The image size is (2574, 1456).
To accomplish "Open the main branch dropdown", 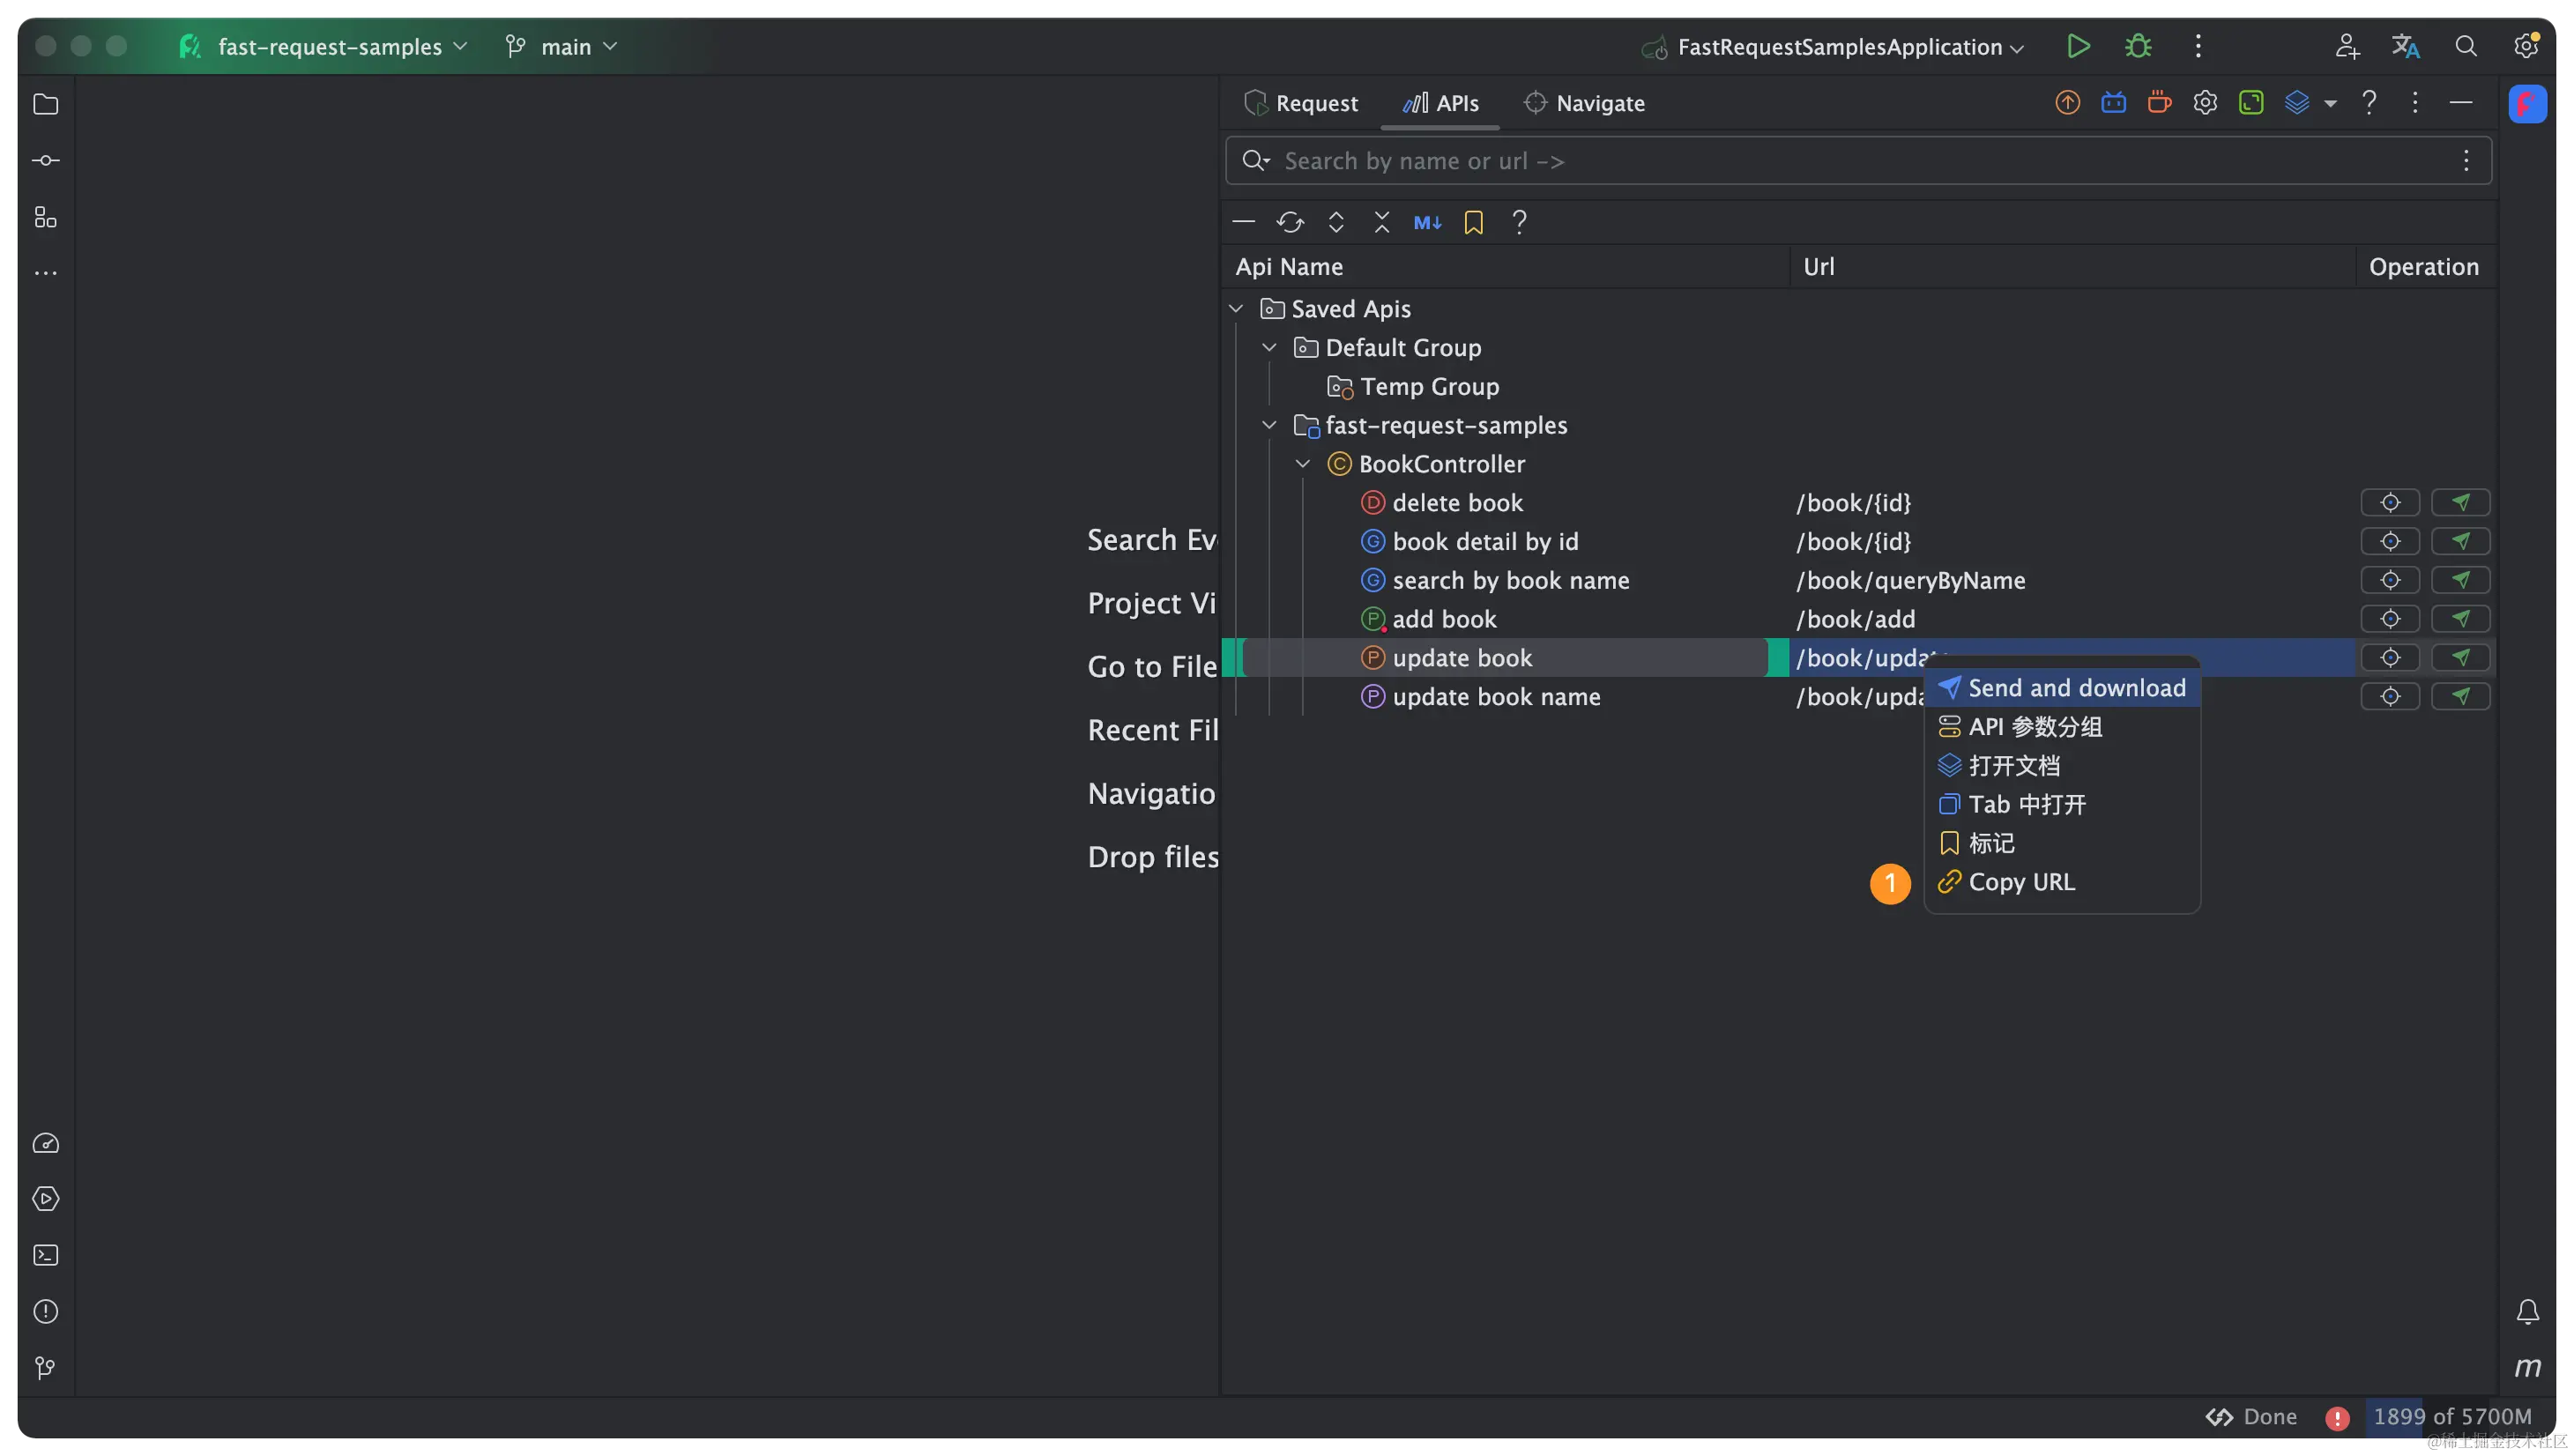I will [562, 46].
